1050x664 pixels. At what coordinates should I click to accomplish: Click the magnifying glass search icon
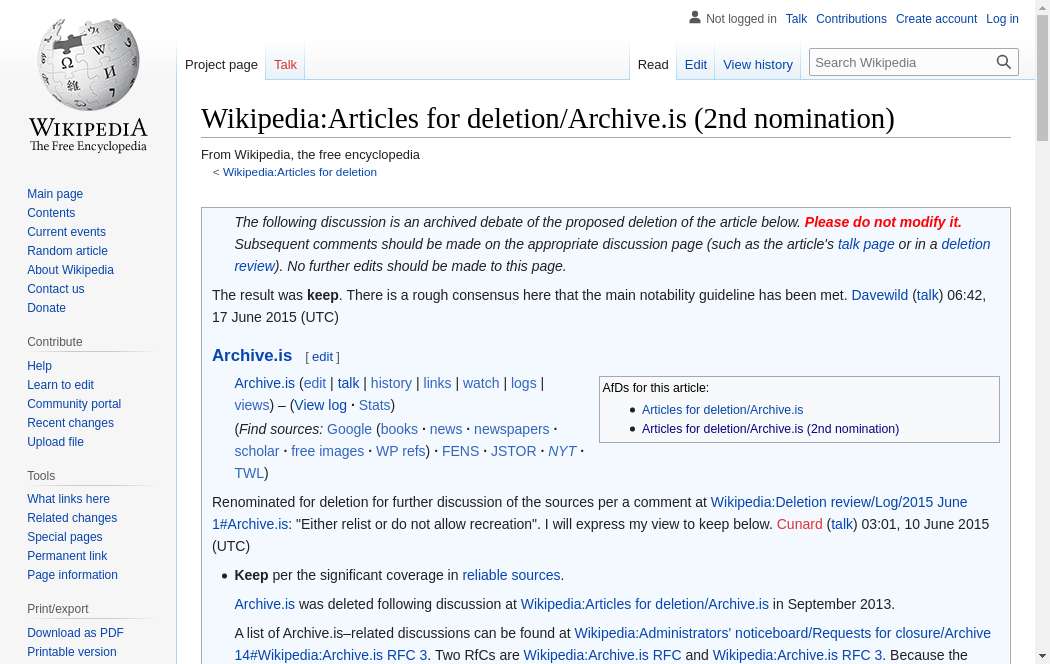coord(1004,62)
